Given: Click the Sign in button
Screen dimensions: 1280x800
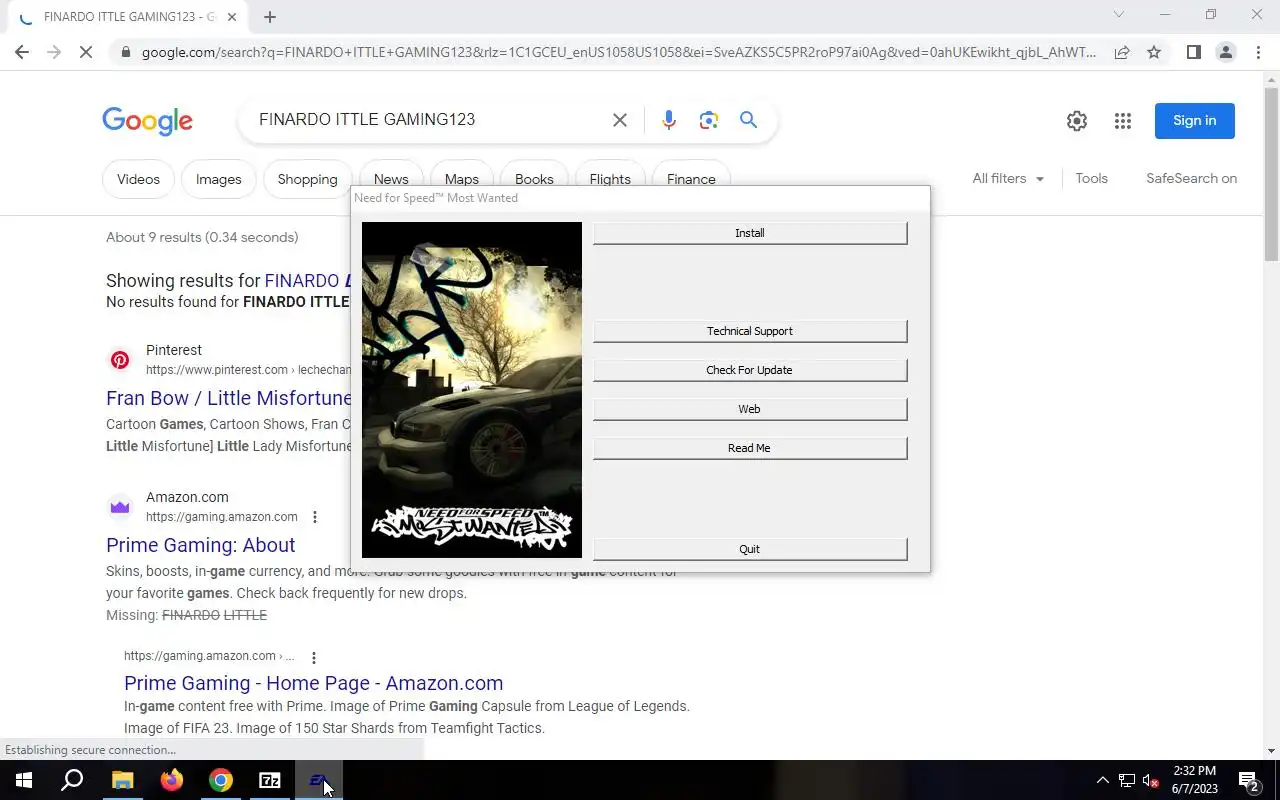Looking at the screenshot, I should pos(1195,120).
